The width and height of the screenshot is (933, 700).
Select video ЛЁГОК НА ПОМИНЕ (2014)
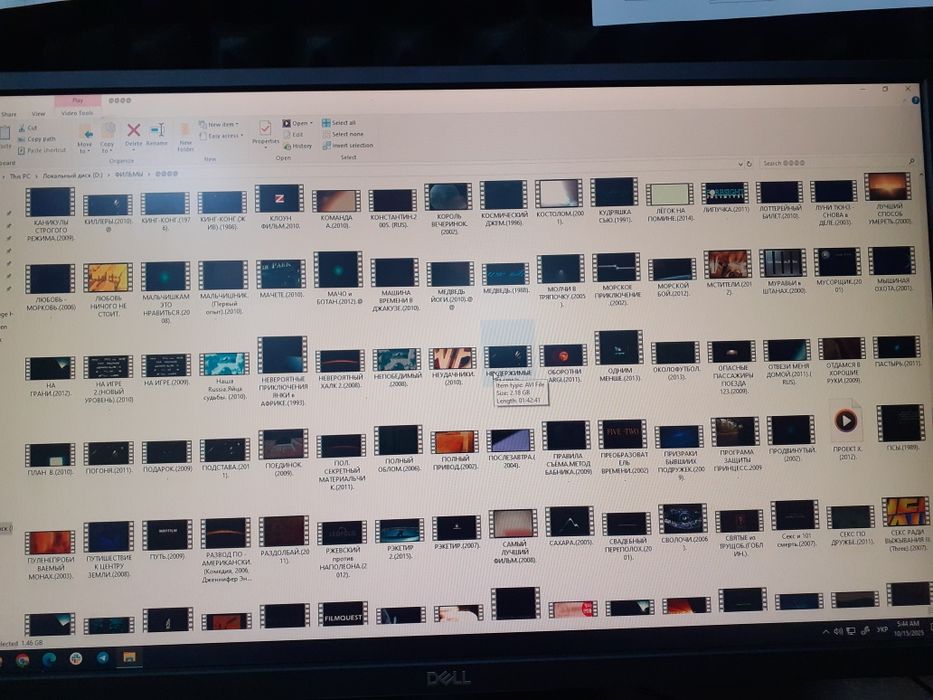[x=671, y=203]
